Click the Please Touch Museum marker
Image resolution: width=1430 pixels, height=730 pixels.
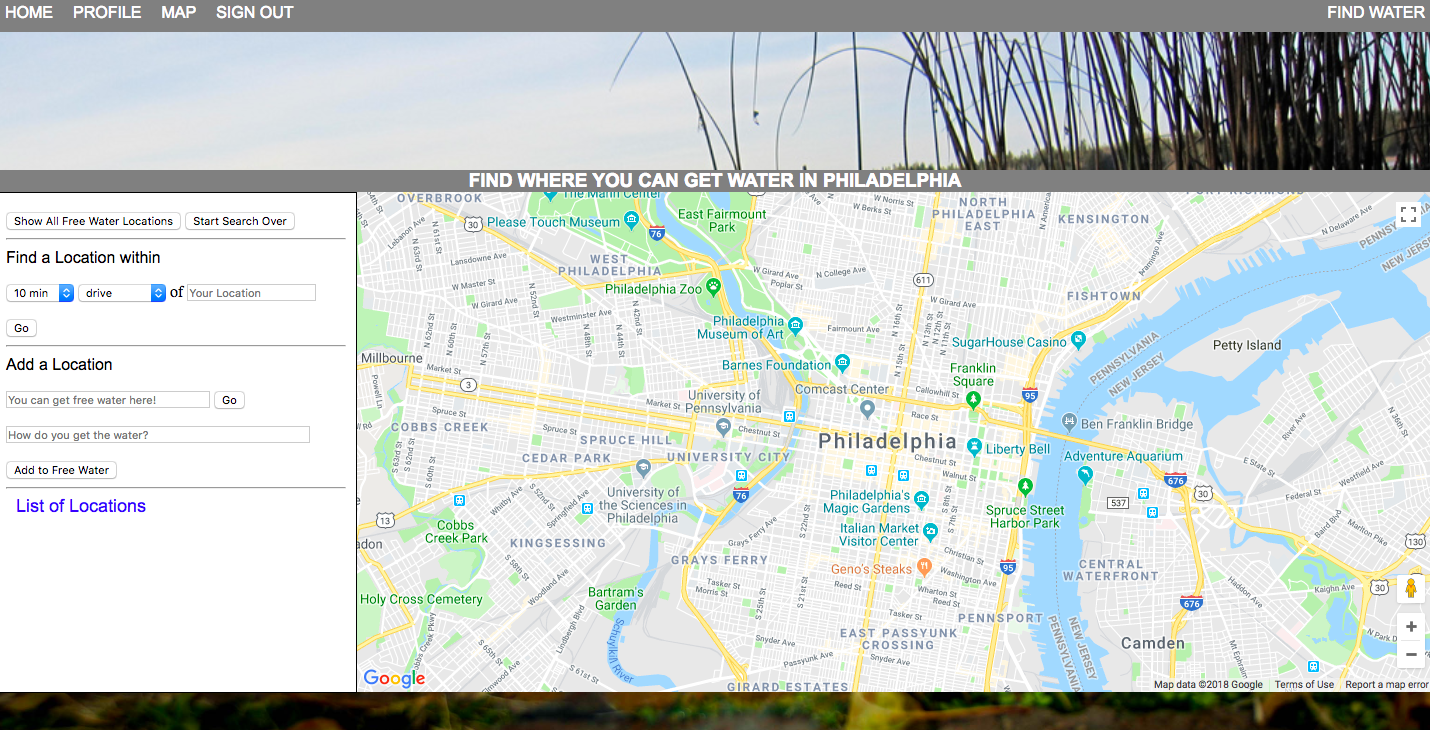coord(630,220)
